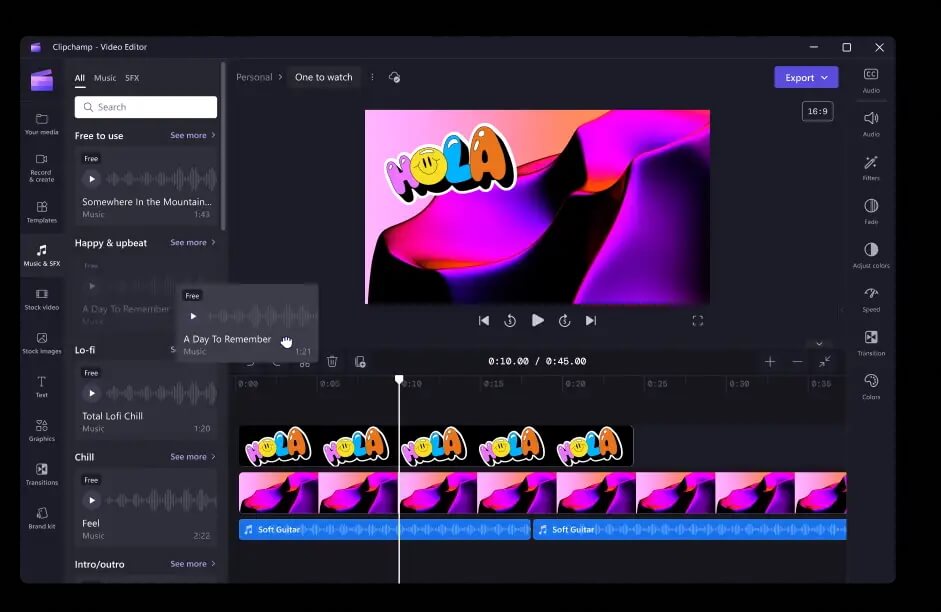Open the 16:9 aspect ratio selector

(x=817, y=111)
